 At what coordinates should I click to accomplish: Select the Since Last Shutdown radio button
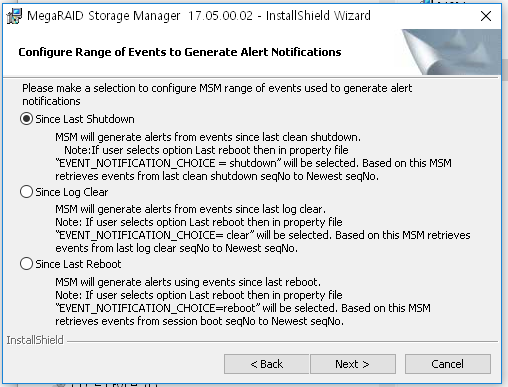(26, 119)
